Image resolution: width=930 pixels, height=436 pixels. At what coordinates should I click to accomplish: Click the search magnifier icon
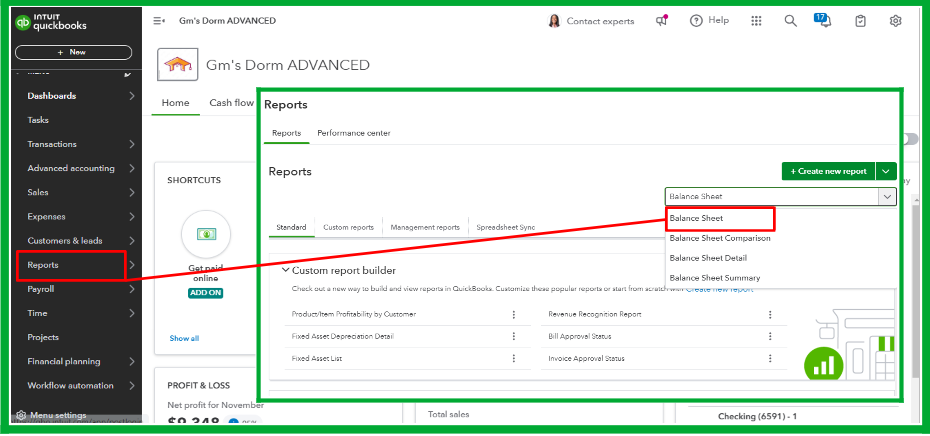(x=790, y=21)
